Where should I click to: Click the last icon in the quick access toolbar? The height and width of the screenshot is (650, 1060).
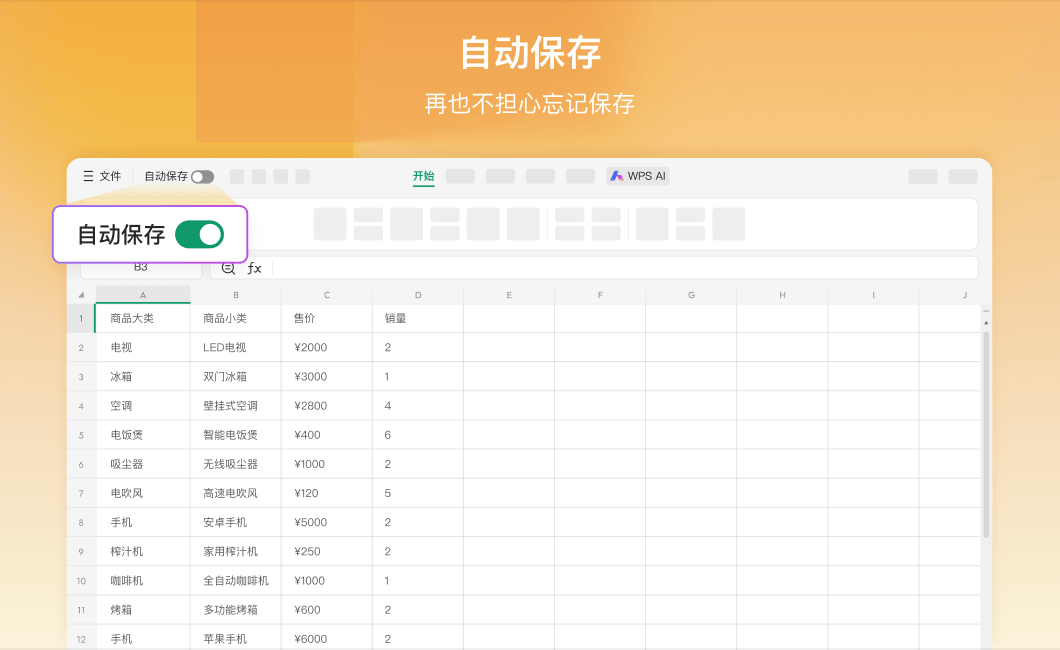(303, 175)
